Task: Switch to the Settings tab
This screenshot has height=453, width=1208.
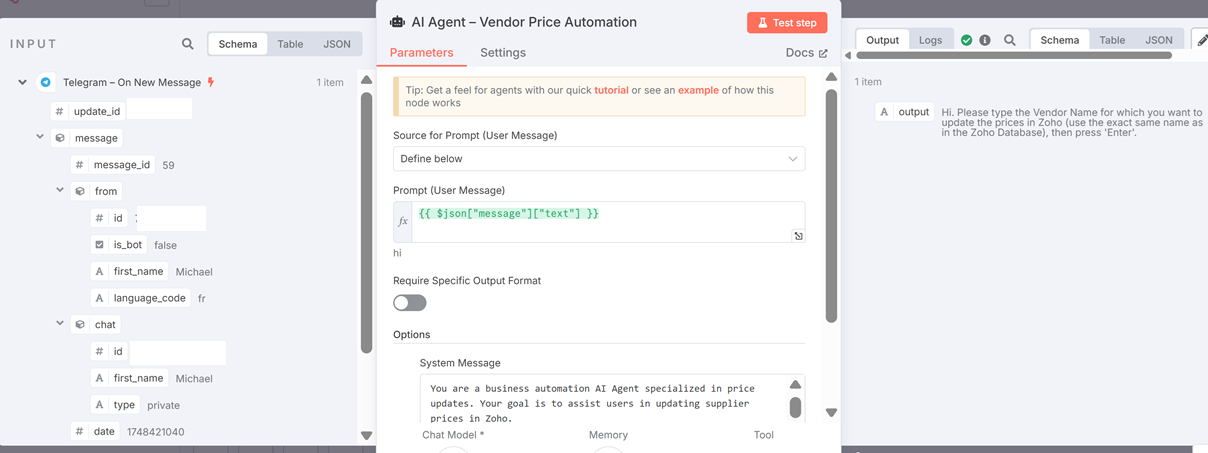Action: tap(503, 53)
